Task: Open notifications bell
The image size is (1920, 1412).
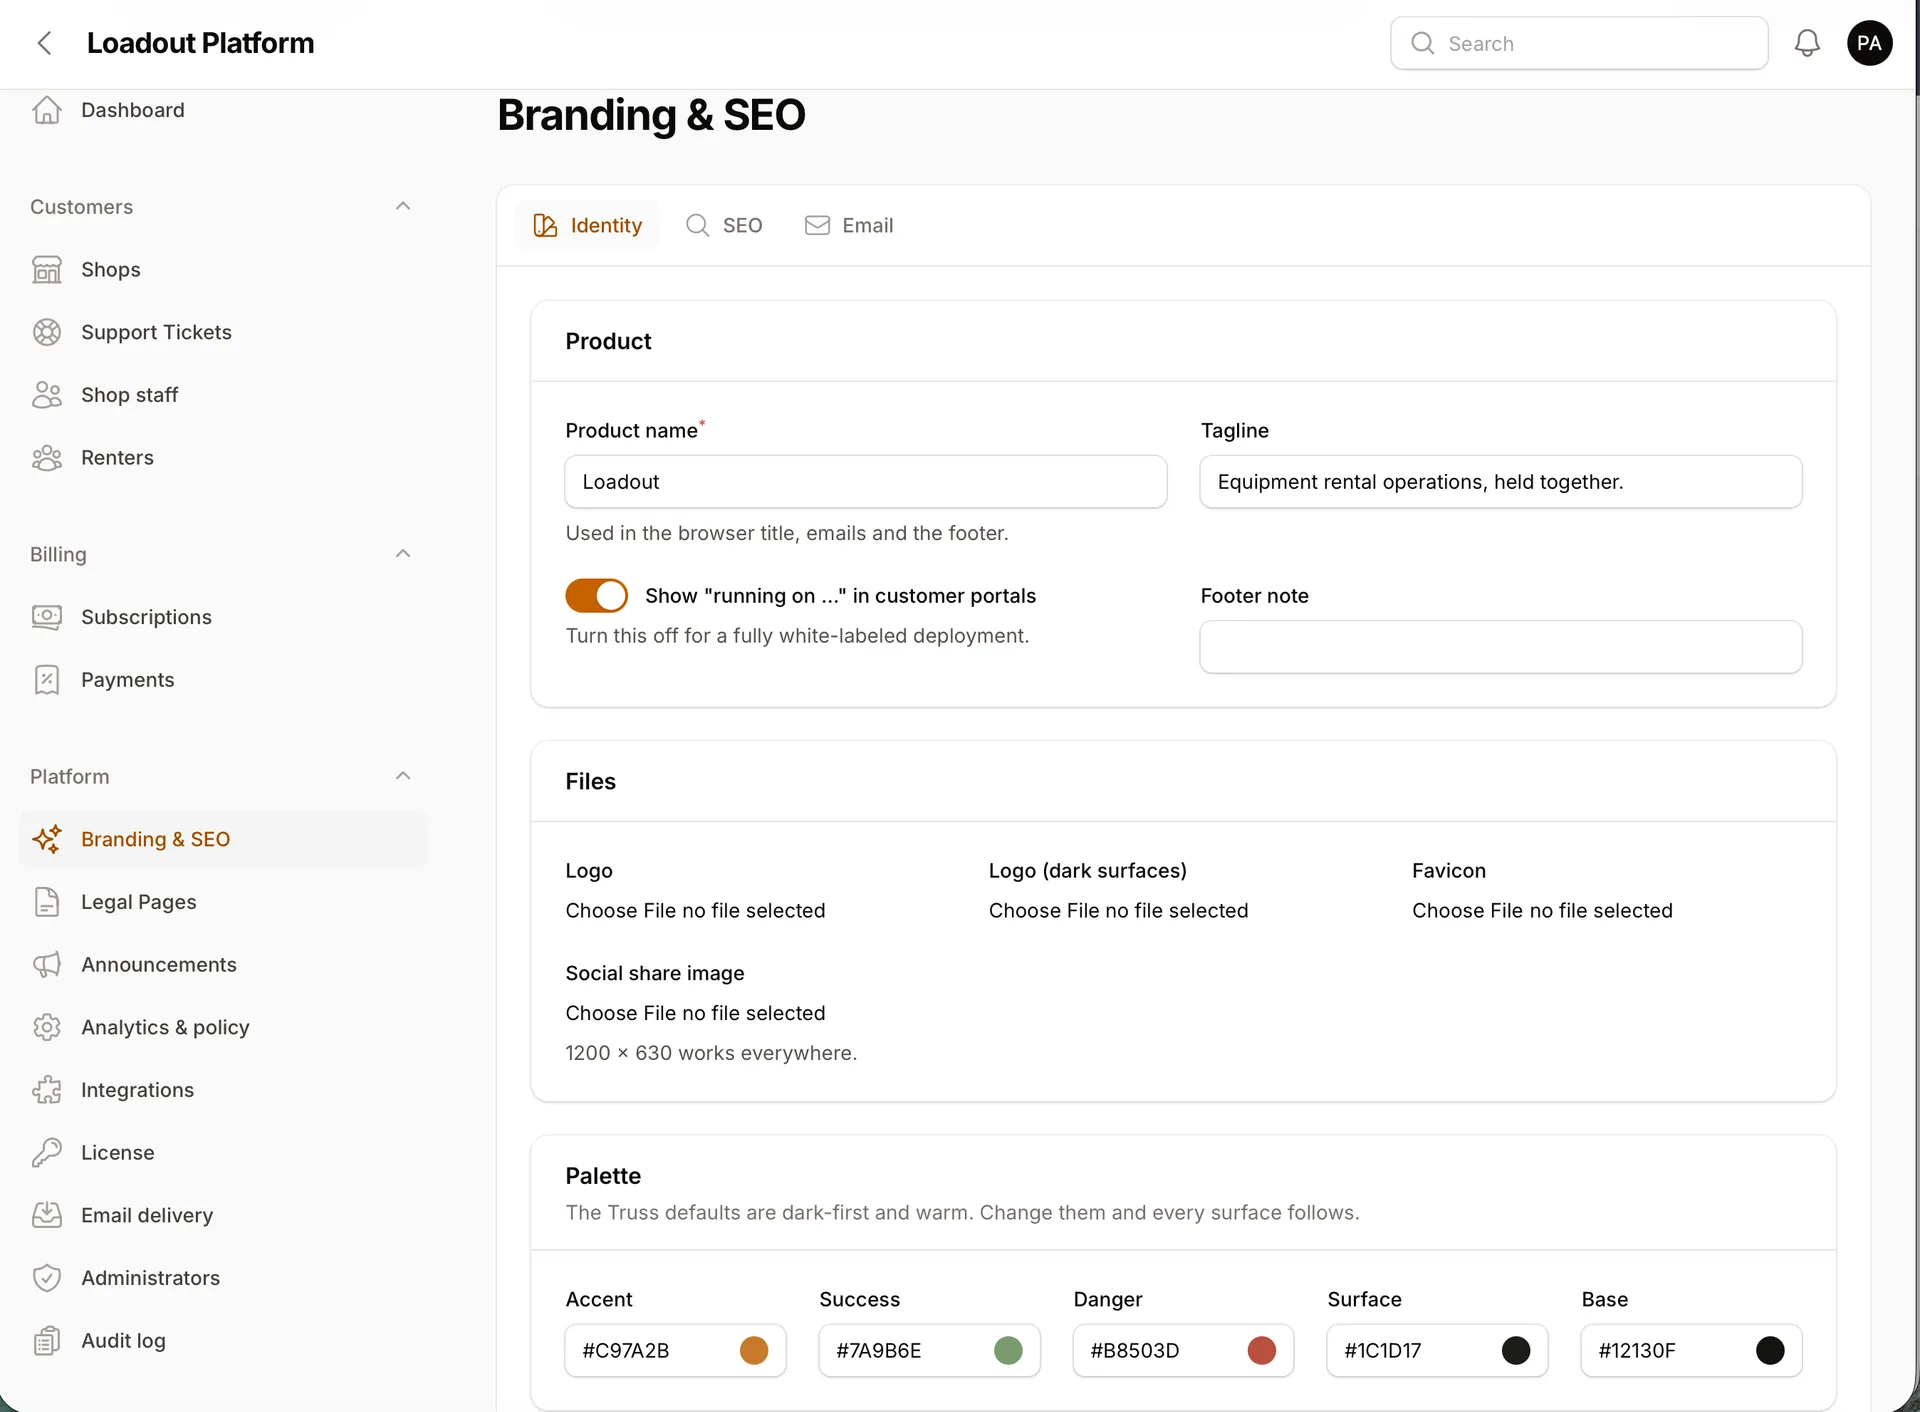Action: pyautogui.click(x=1807, y=43)
